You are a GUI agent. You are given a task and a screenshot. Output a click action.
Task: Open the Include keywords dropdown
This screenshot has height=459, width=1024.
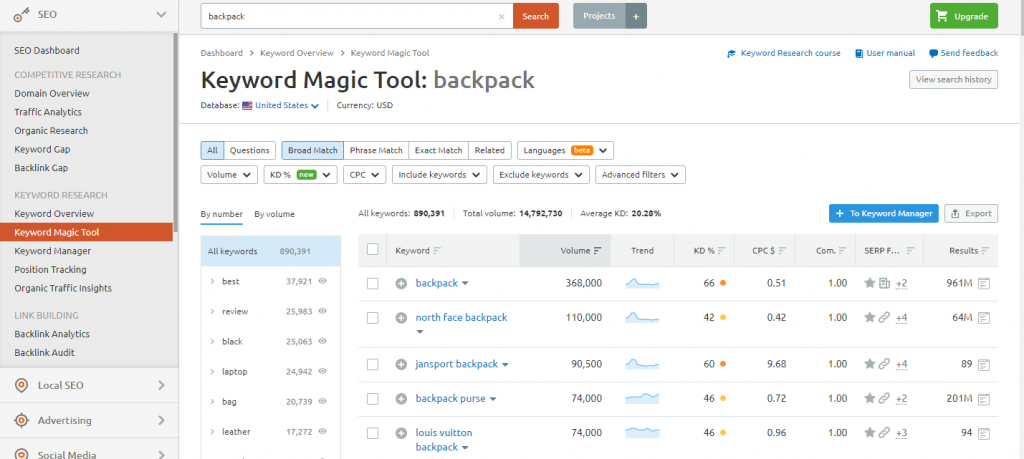click(x=440, y=175)
